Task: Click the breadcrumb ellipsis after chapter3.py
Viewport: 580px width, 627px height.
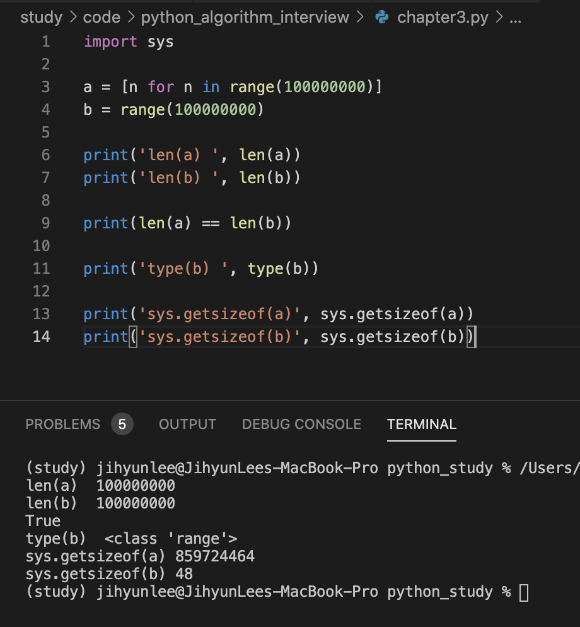Action: point(515,19)
